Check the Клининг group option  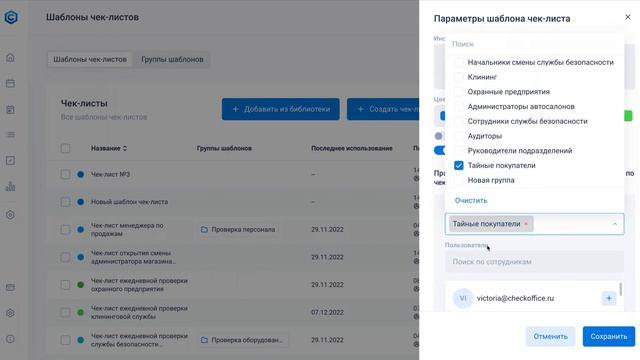tap(459, 77)
